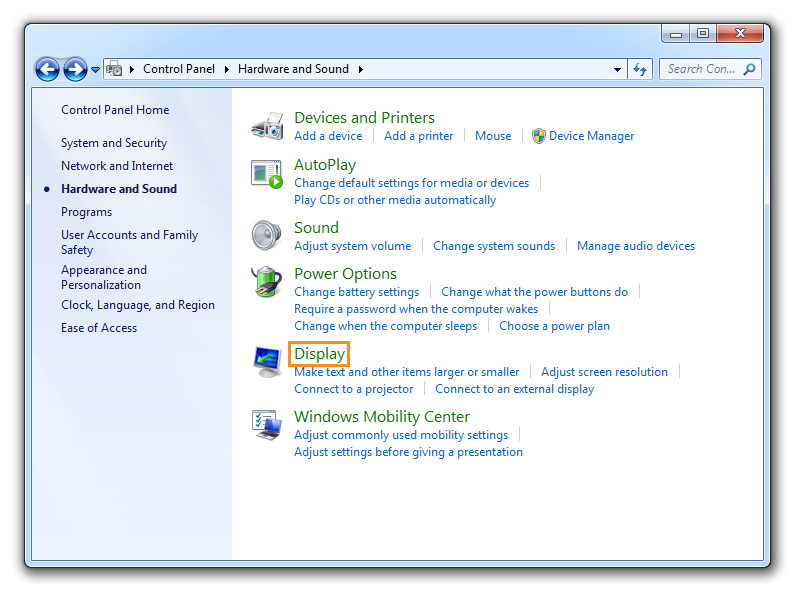Open System and Security category

114,143
